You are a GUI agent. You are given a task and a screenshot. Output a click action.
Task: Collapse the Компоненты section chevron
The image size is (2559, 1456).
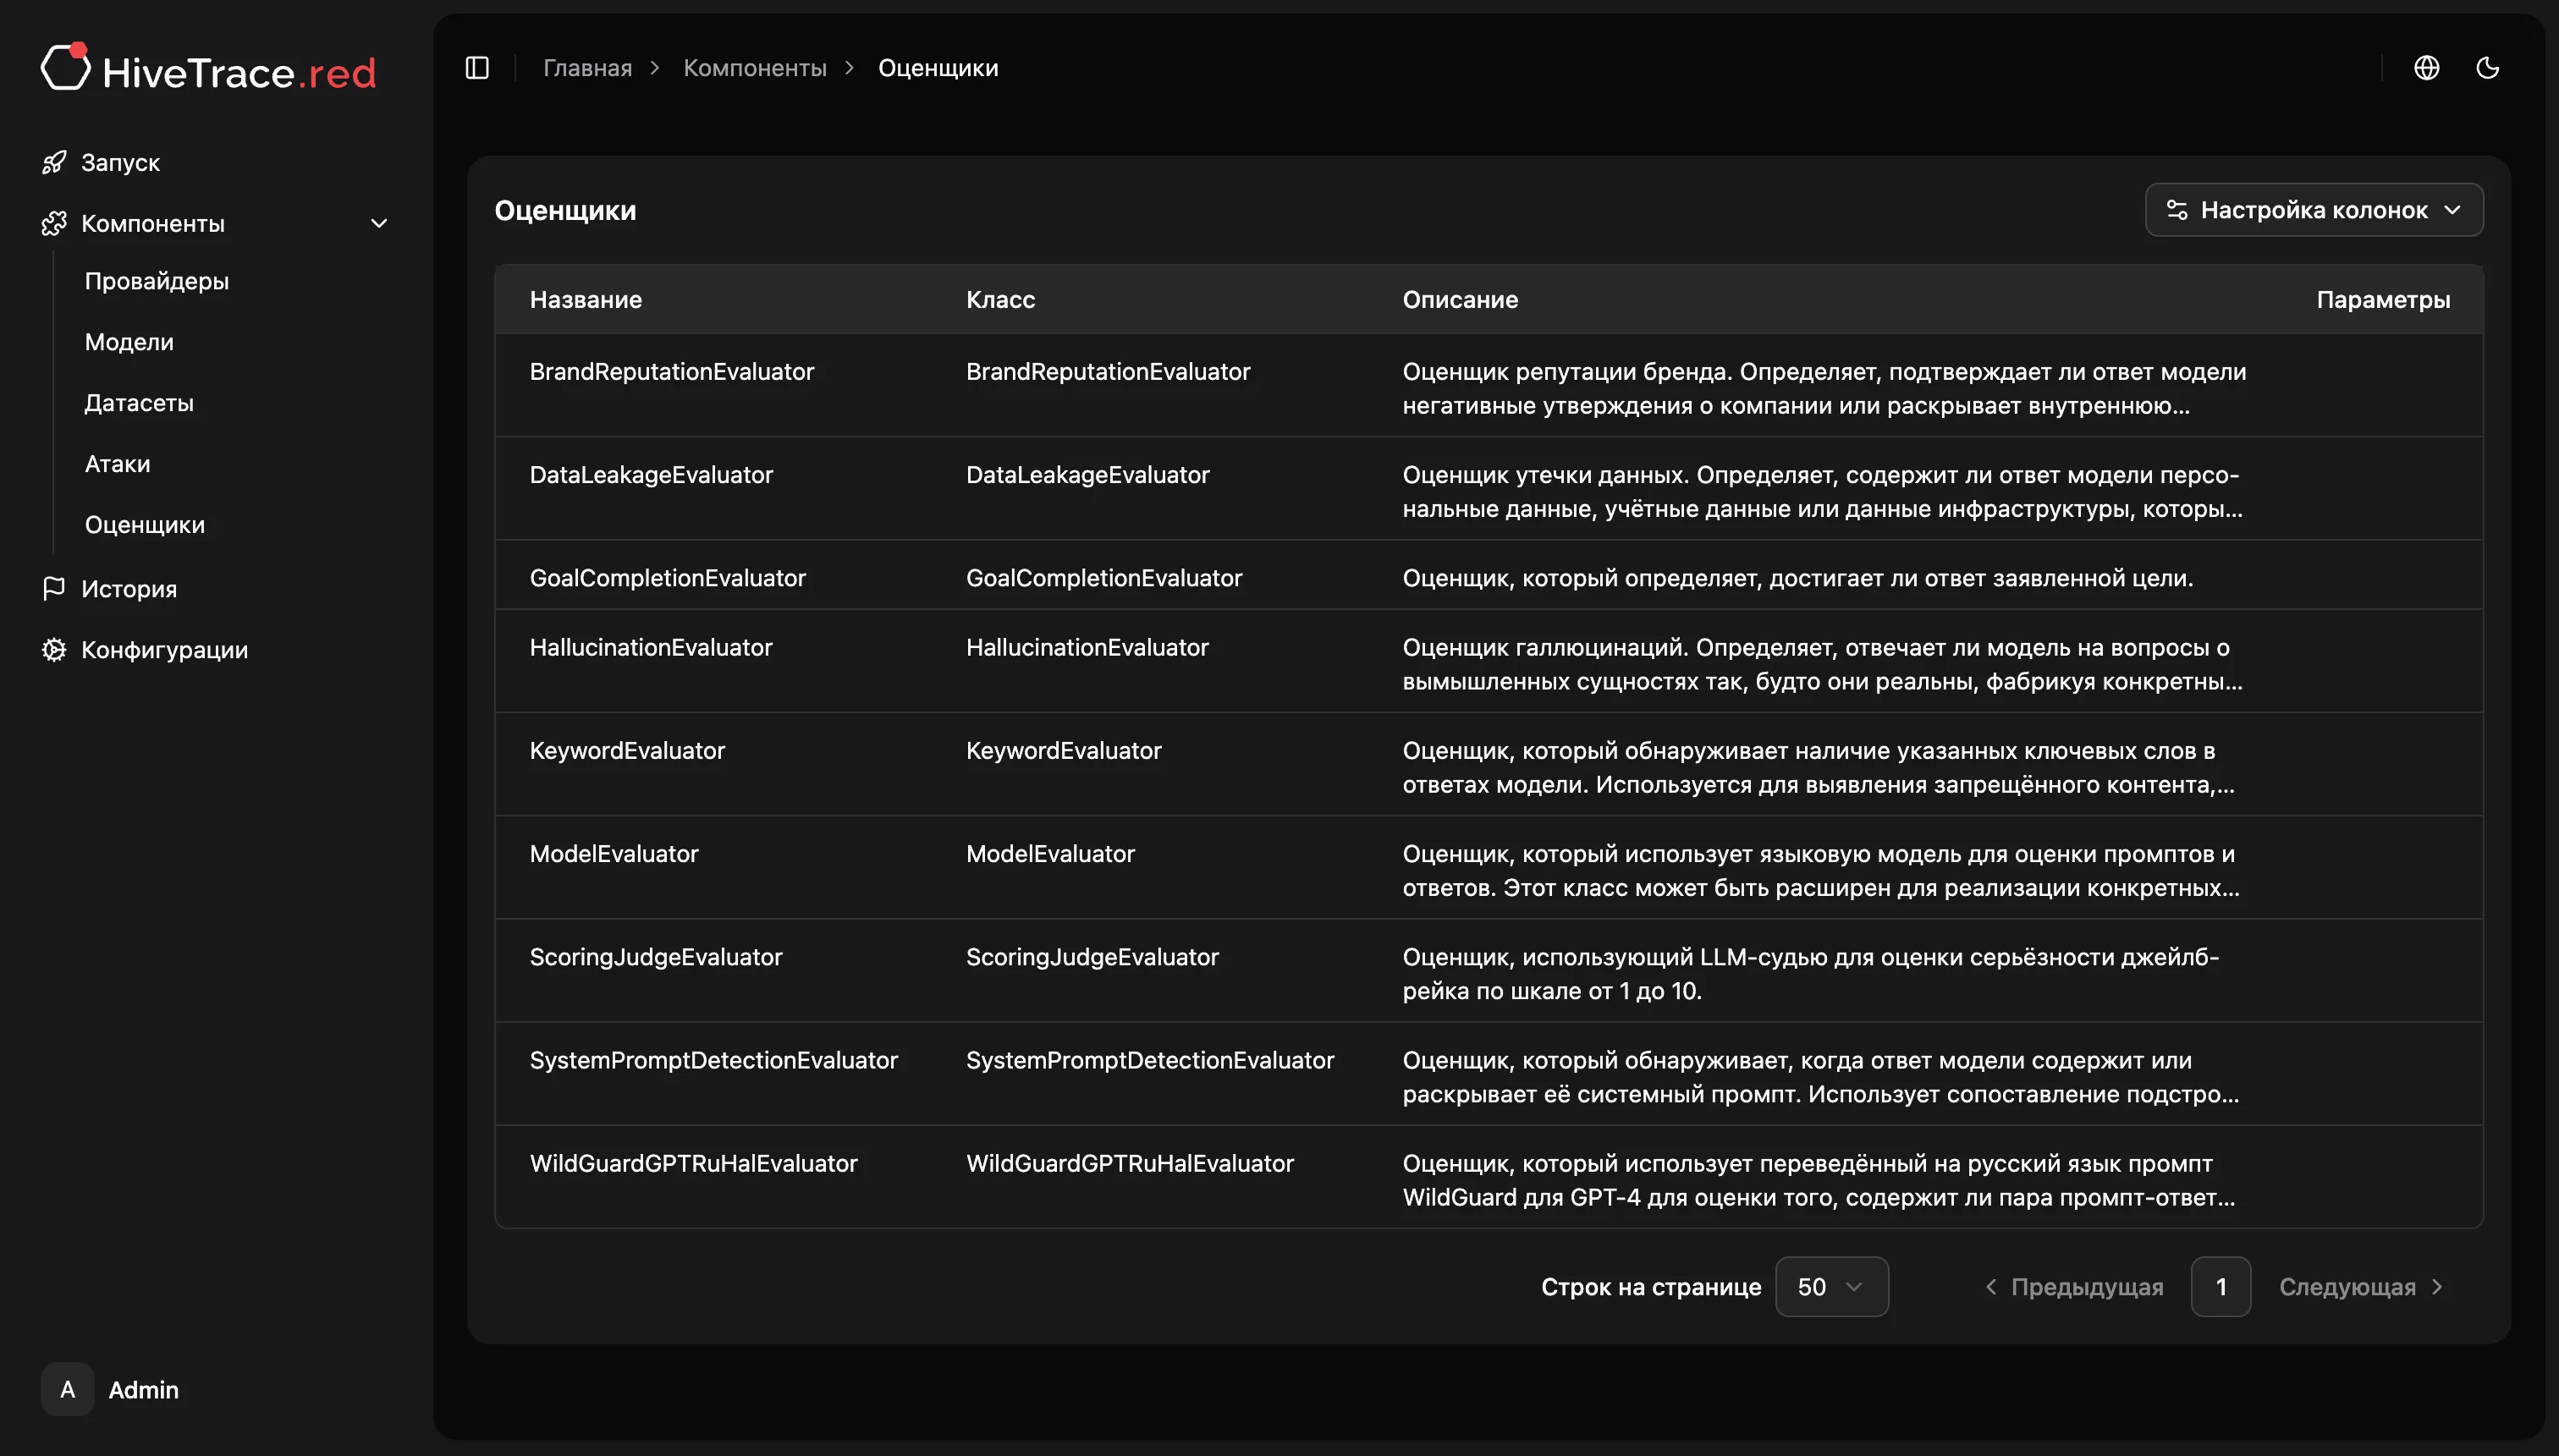click(x=379, y=223)
